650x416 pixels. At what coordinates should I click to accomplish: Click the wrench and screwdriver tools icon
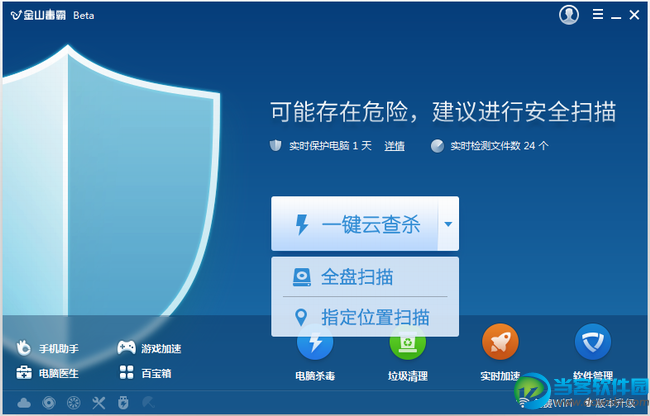click(x=99, y=402)
